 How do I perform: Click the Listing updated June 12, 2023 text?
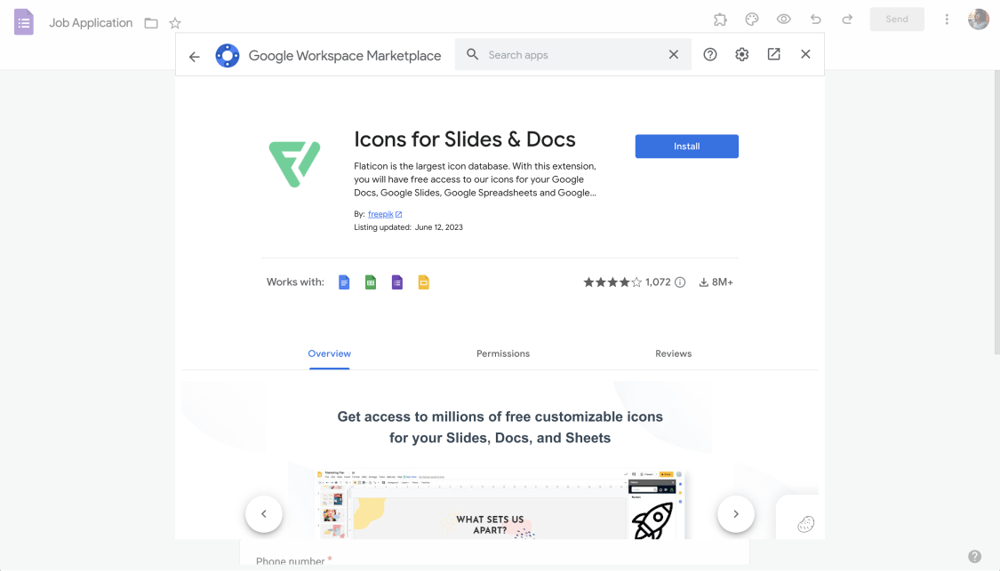click(408, 227)
